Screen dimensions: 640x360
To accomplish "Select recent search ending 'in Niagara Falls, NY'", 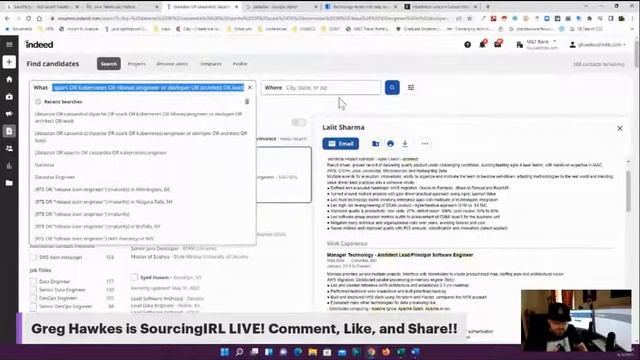I will click(104, 202).
